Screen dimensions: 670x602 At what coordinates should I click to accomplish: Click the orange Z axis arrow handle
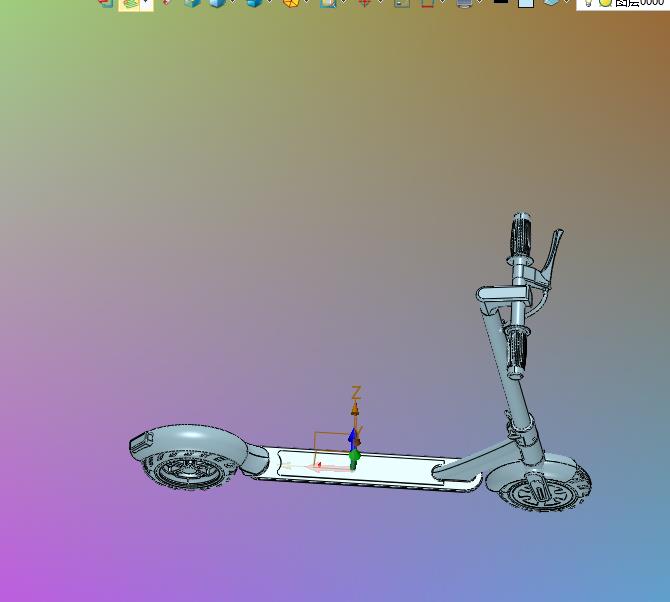[355, 410]
